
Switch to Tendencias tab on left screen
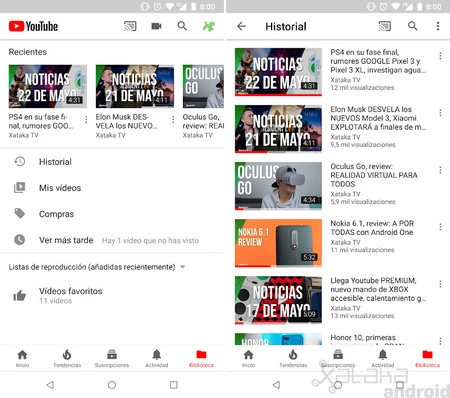[x=67, y=358]
